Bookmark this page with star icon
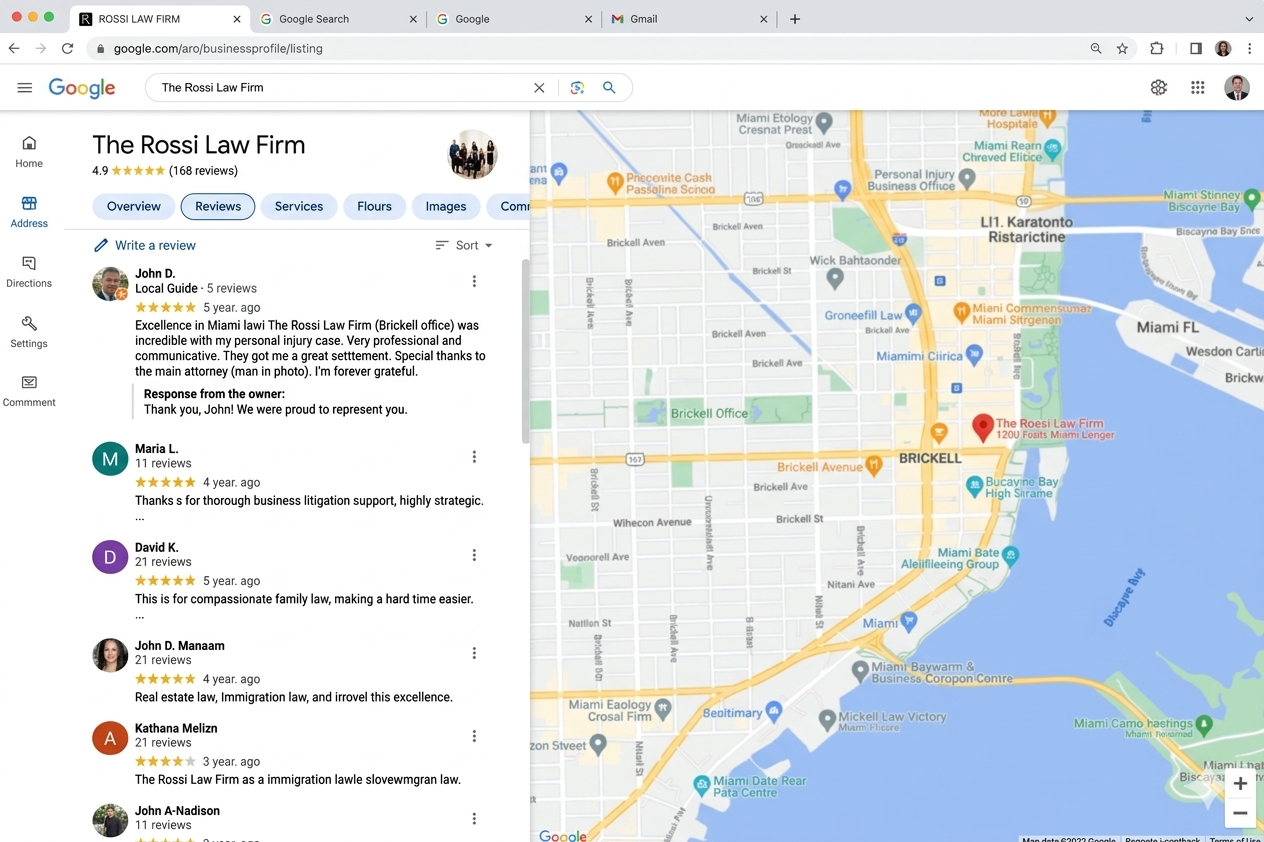1264x842 pixels. (1122, 48)
